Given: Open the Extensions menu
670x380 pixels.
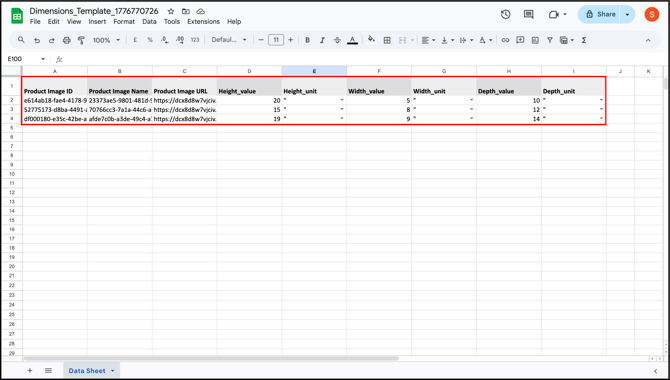Looking at the screenshot, I should coord(203,21).
